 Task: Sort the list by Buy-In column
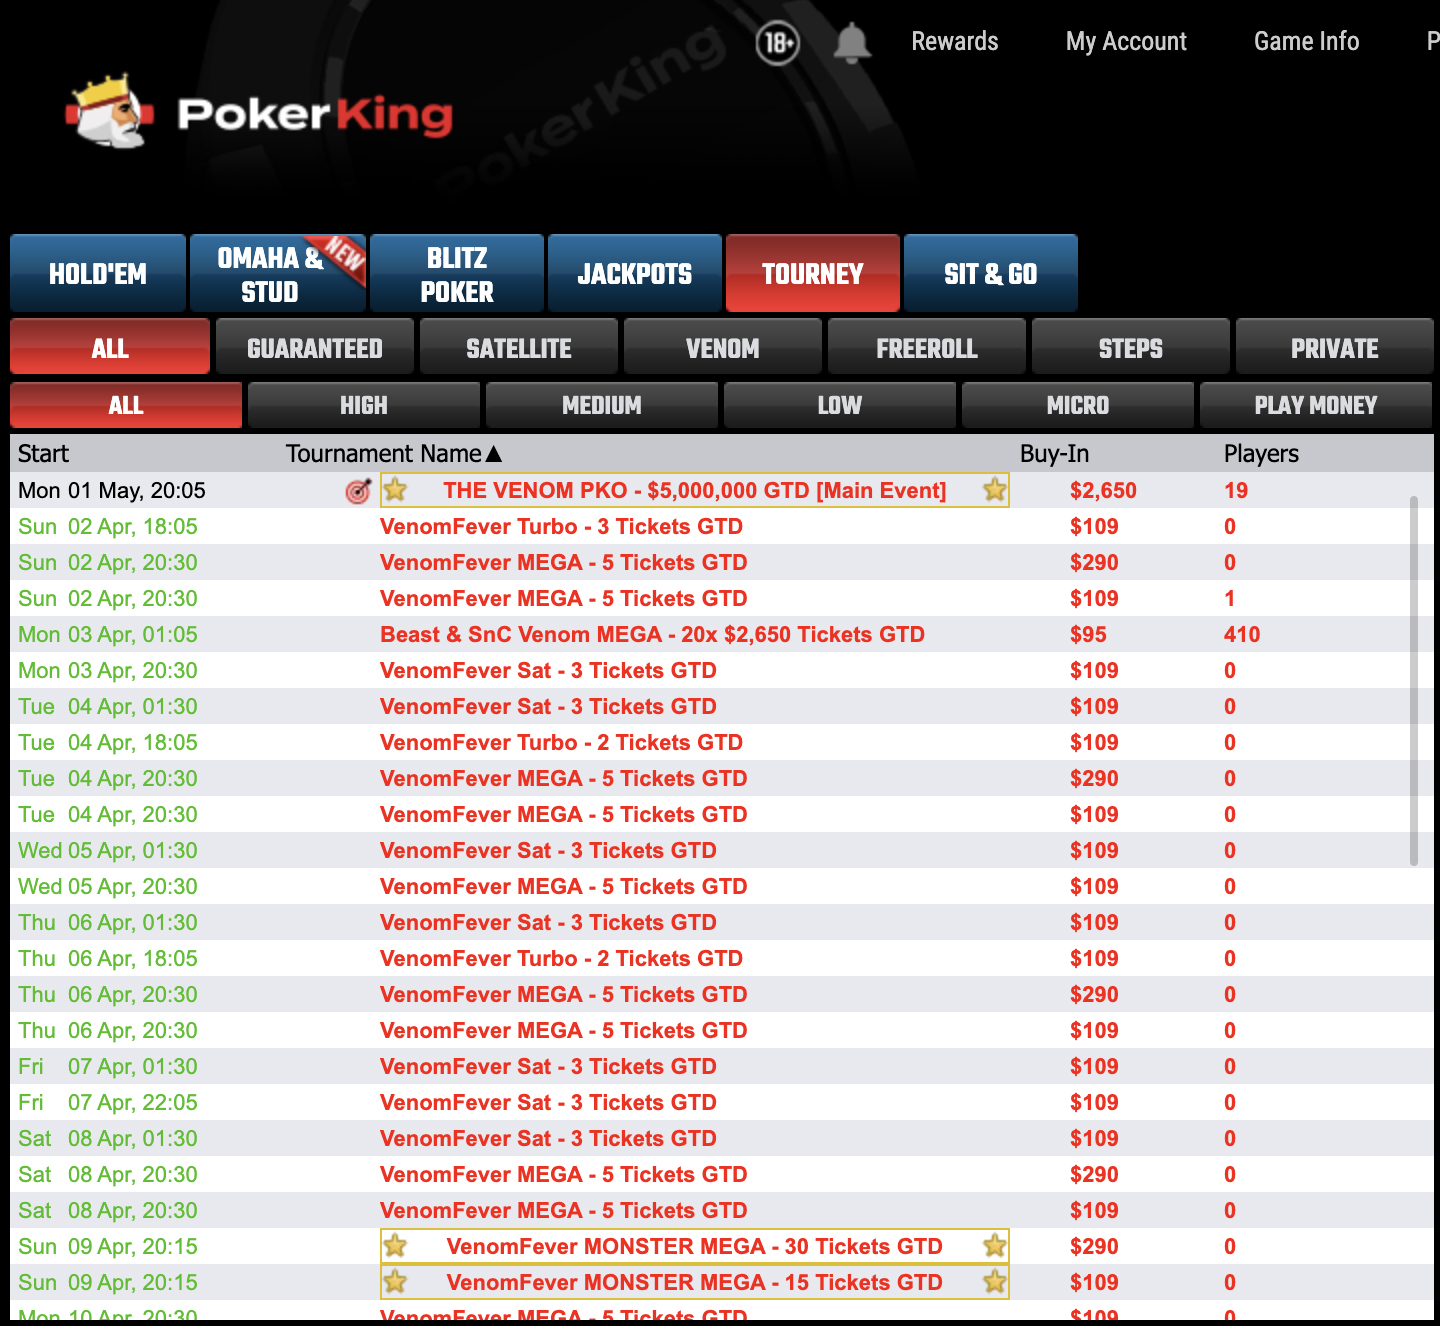point(1054,454)
